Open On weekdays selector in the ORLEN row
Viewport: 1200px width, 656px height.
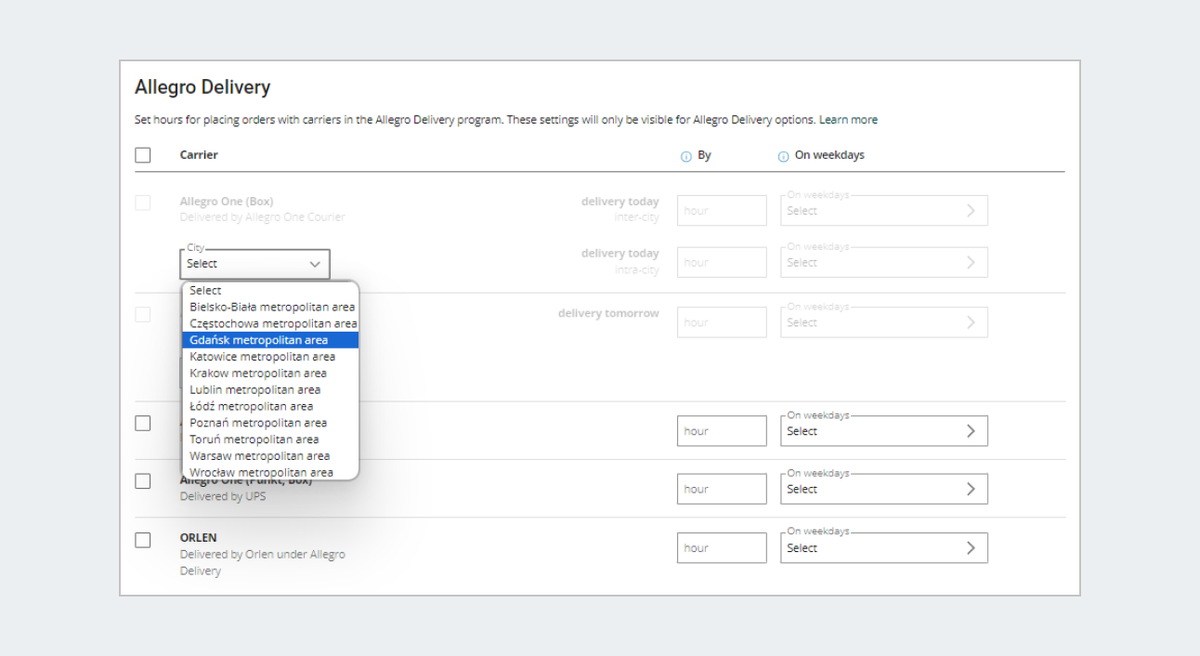pyautogui.click(x=884, y=548)
